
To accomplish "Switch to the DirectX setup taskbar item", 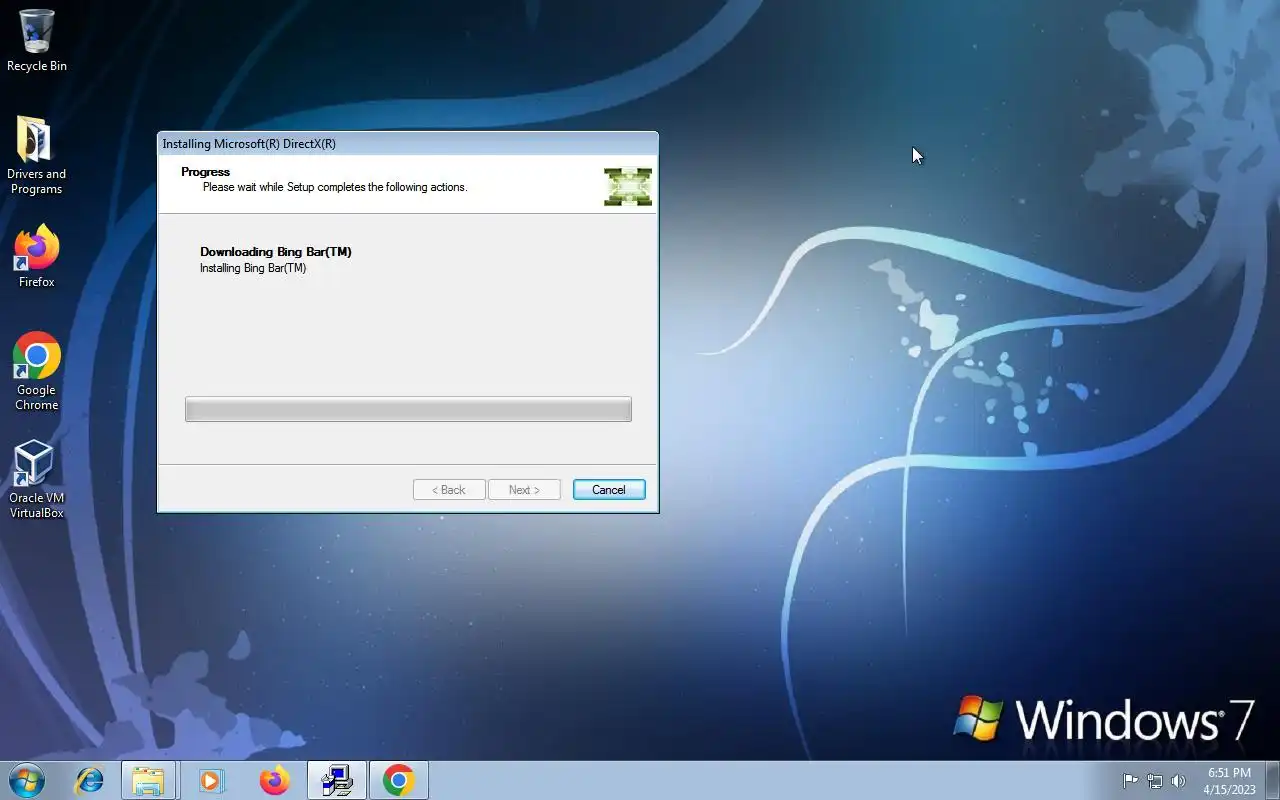I will (x=336, y=780).
